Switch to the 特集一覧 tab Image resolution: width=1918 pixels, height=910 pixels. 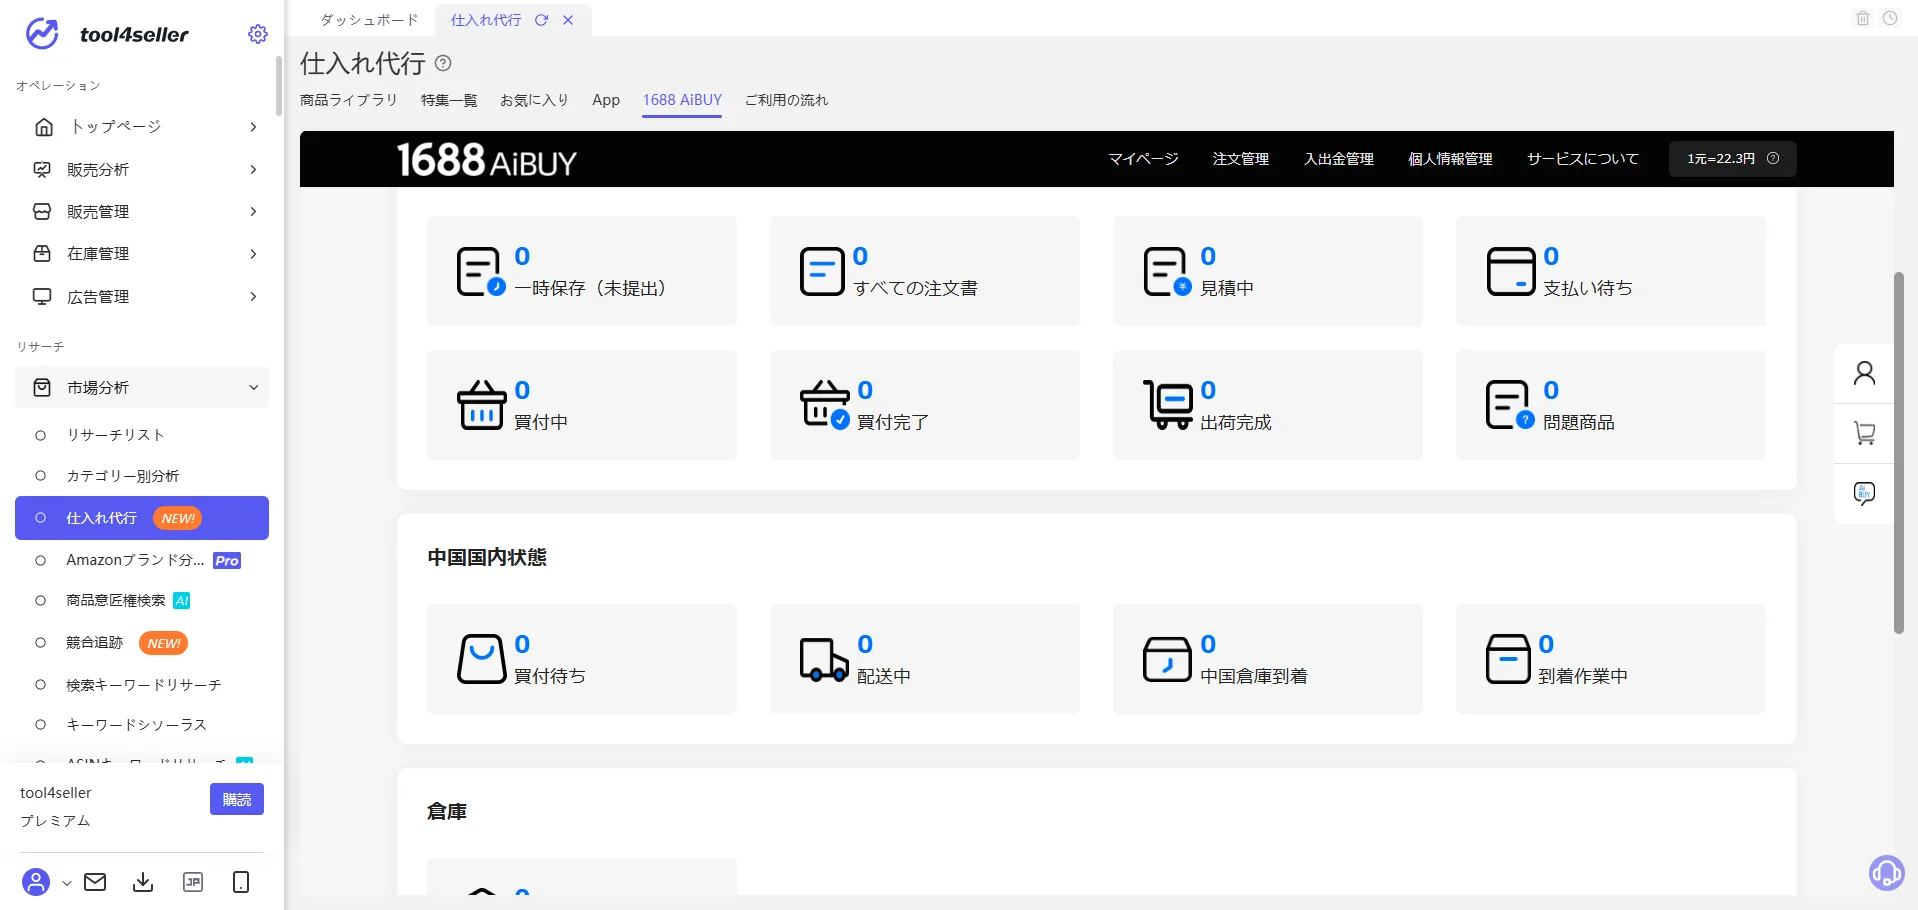click(x=449, y=100)
